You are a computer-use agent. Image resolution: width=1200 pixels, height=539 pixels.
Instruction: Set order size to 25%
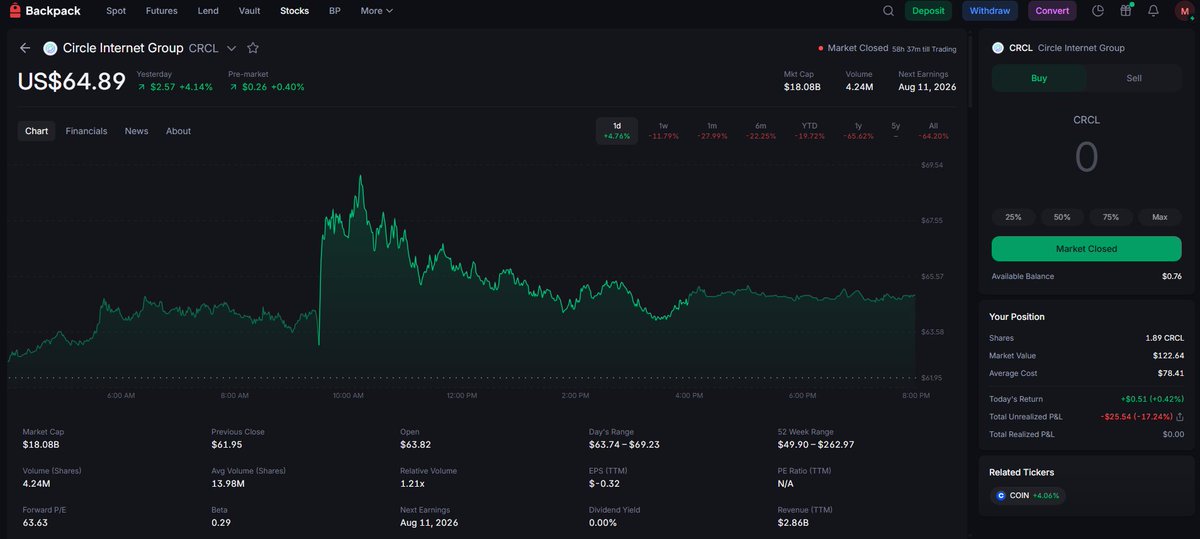pos(1013,217)
